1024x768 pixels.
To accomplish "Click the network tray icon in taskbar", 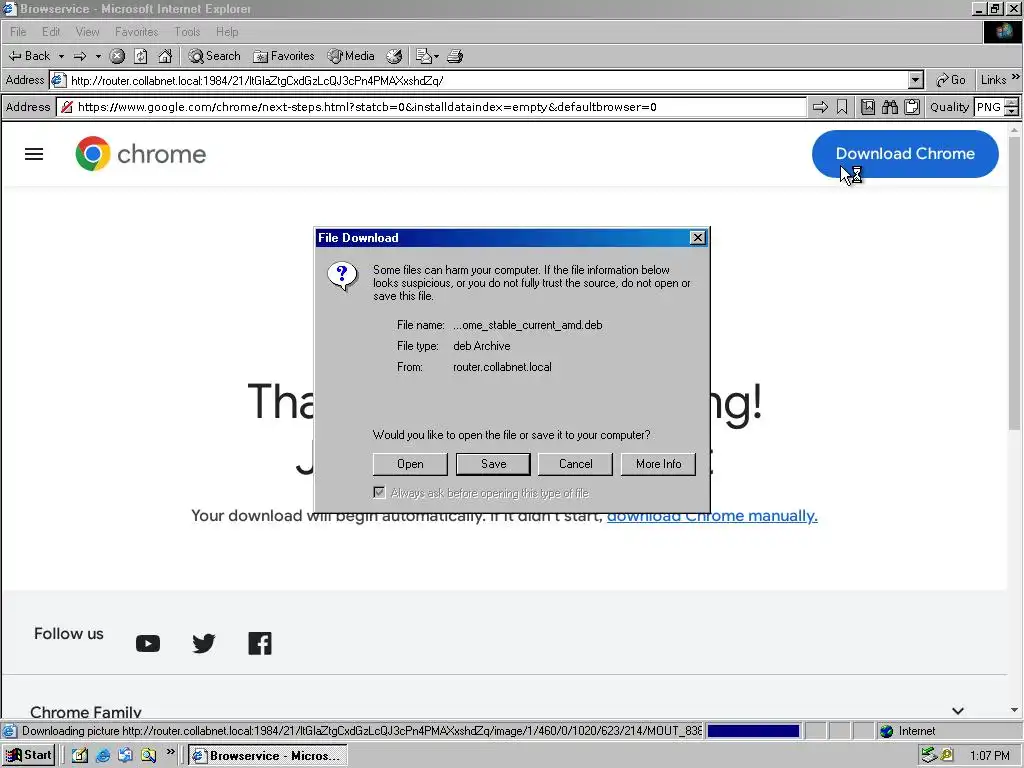I will tap(929, 756).
